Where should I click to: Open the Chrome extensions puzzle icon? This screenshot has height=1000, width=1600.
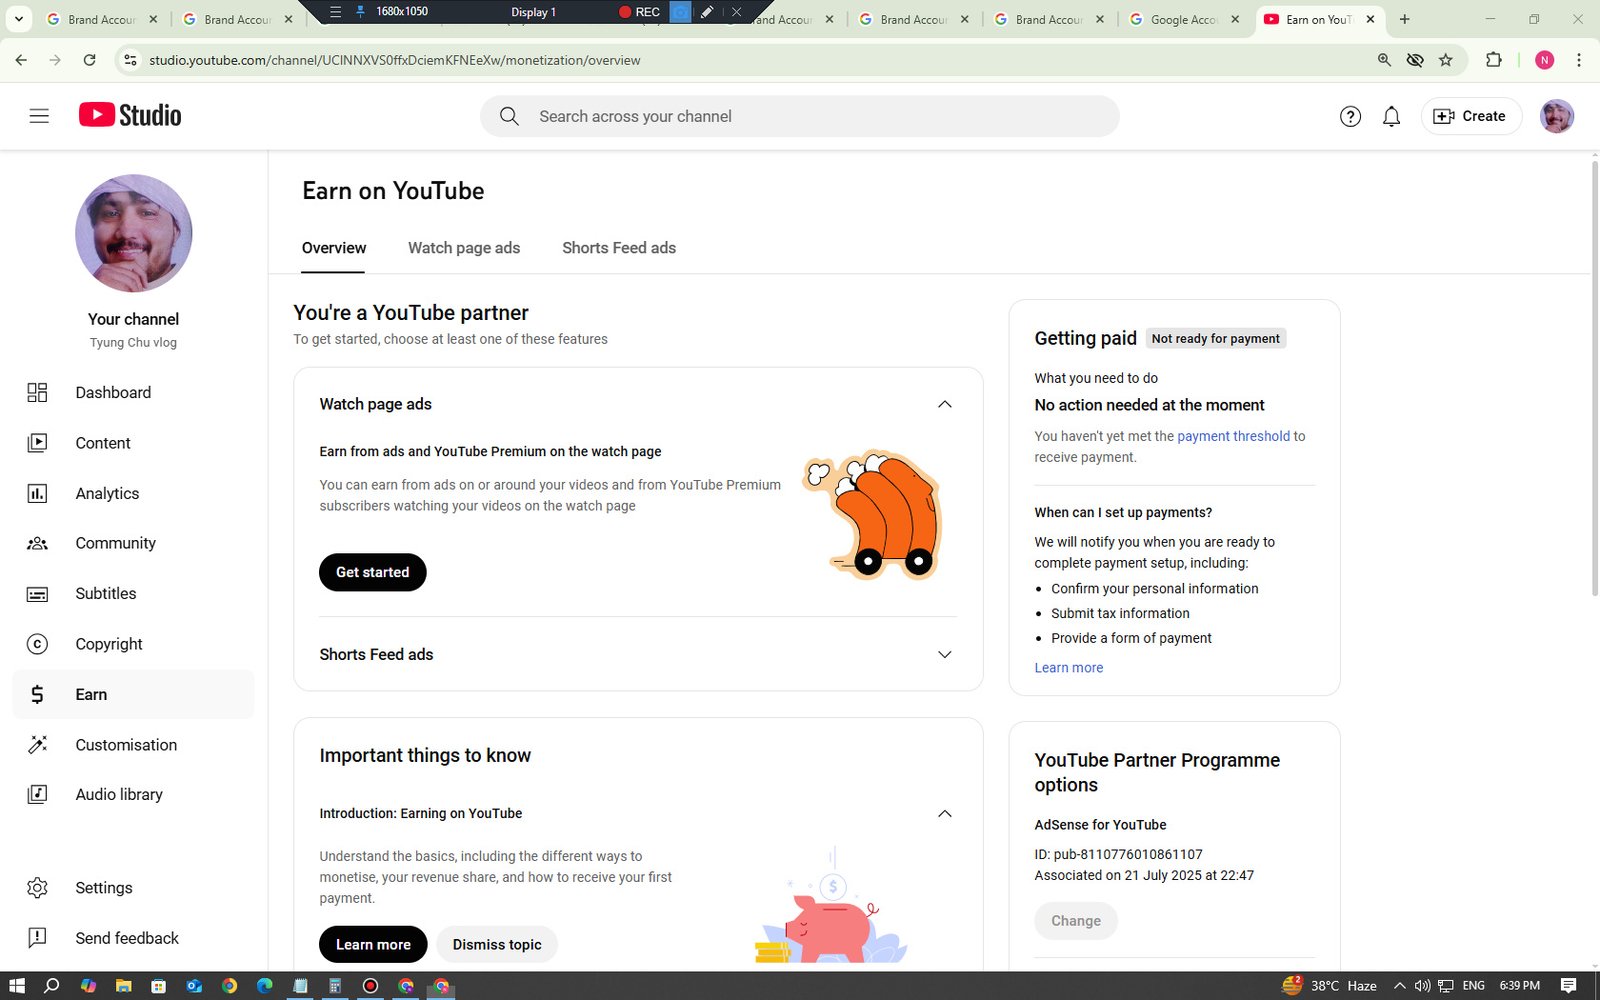pyautogui.click(x=1494, y=60)
